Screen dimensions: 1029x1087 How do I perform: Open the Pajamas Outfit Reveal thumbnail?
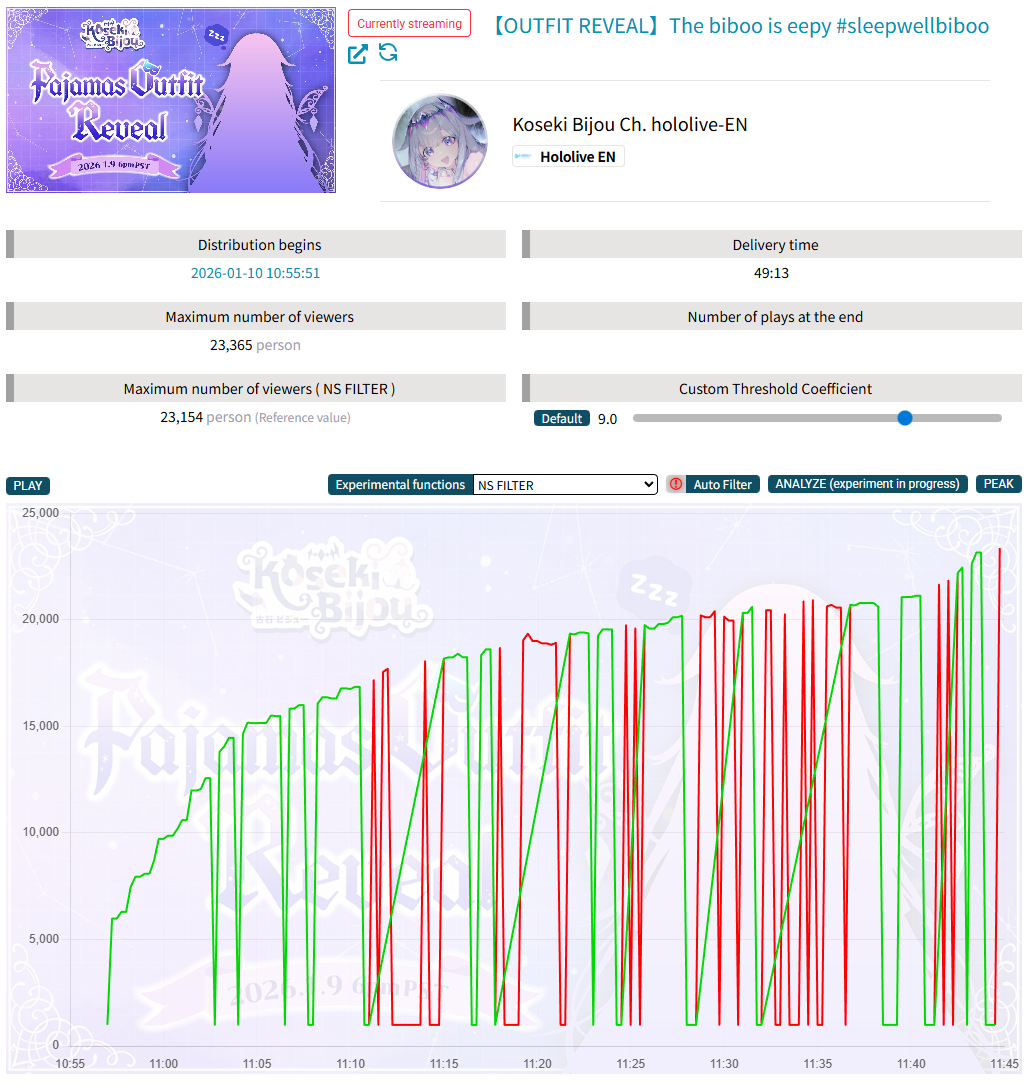coord(171,101)
